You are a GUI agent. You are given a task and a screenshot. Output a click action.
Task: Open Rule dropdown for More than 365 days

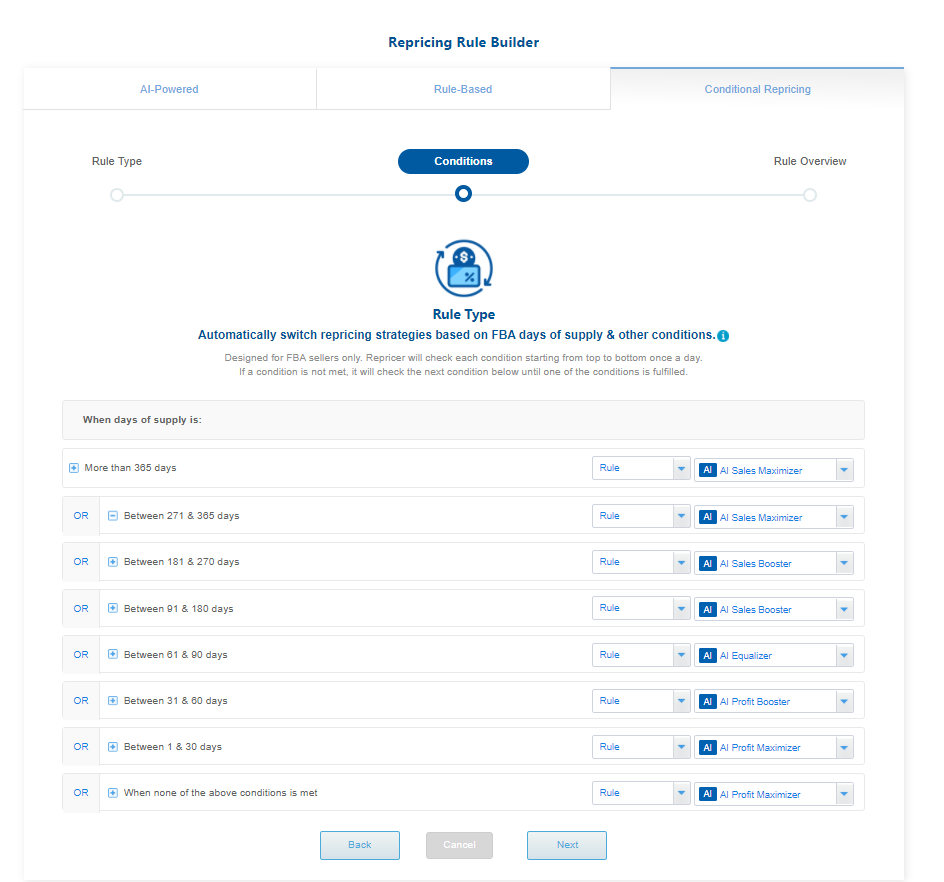pos(641,468)
